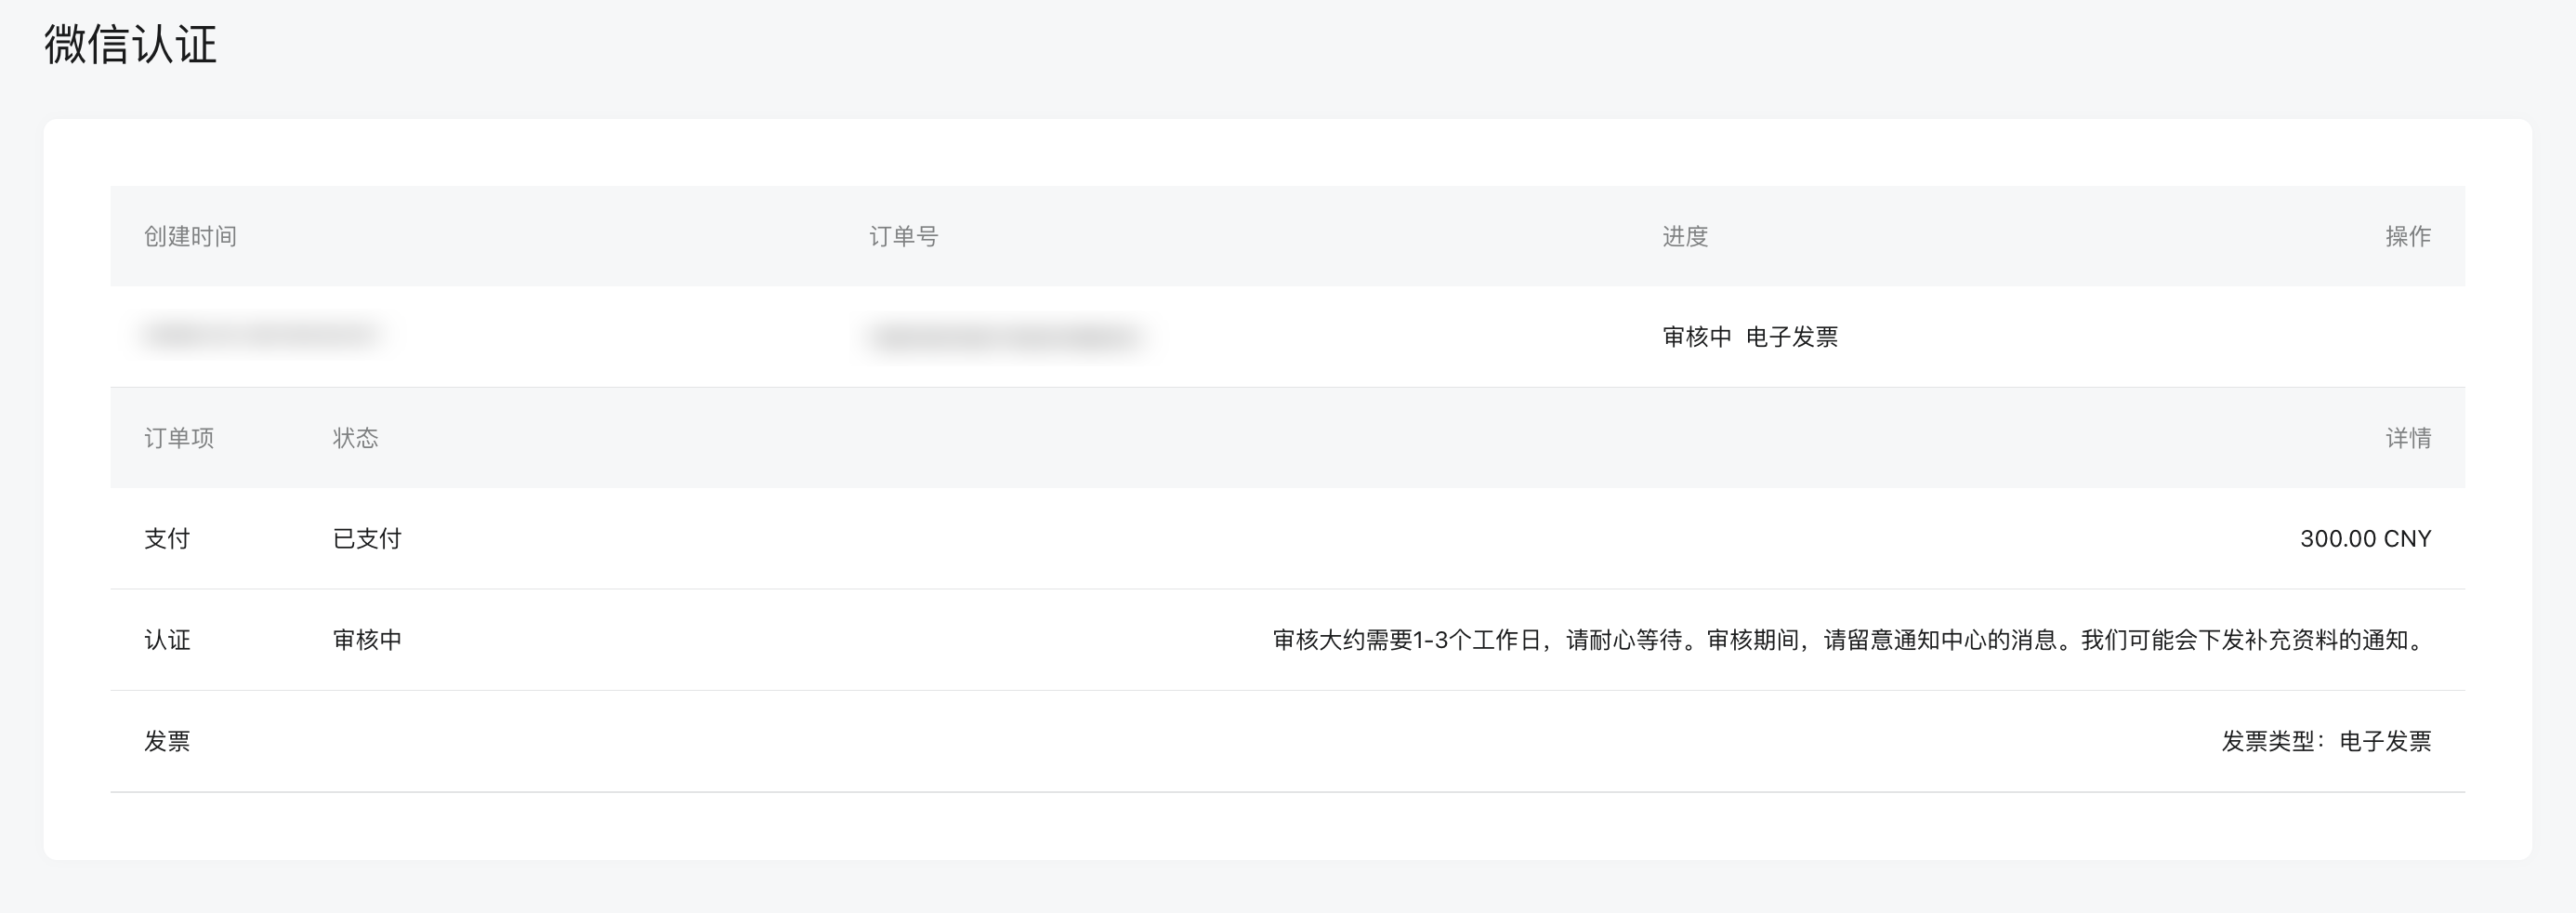Click the 订单项 sub-table header
Viewport: 2576px width, 913px height.
coord(182,437)
